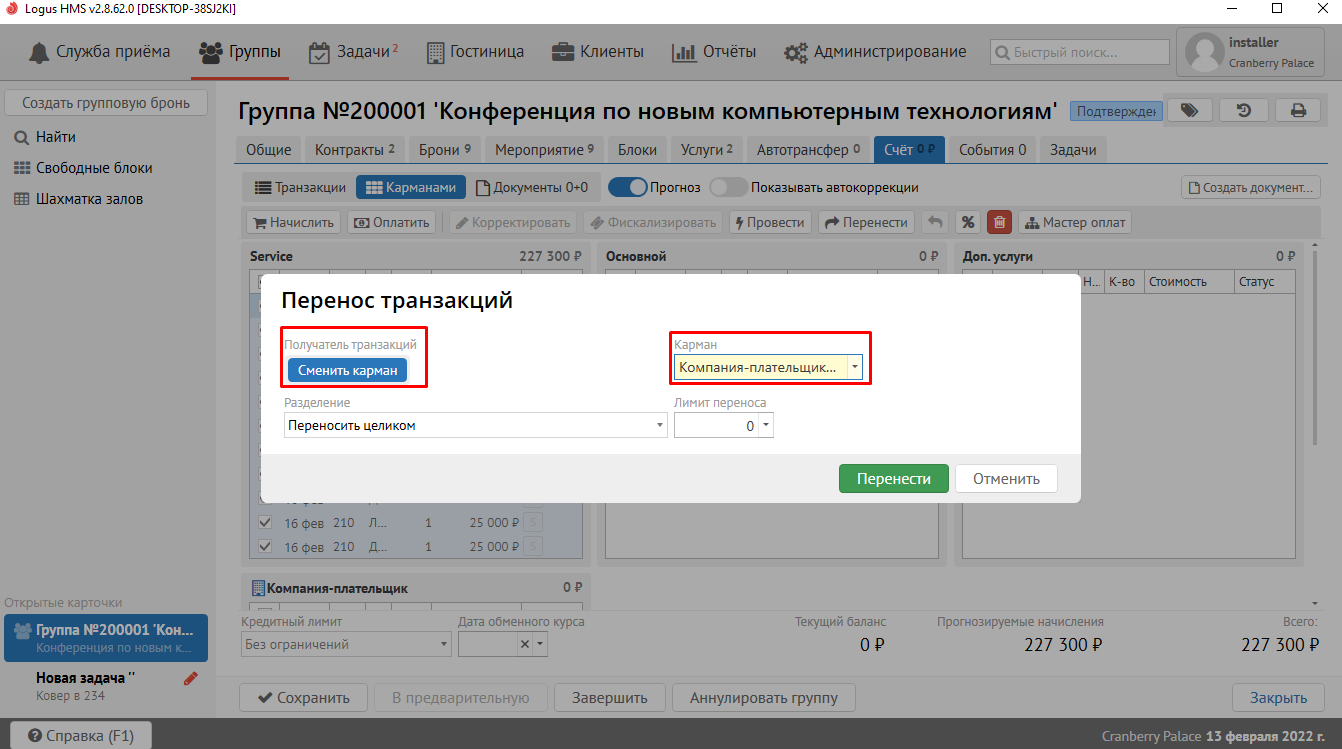This screenshot has width=1342, height=749.
Task: Enable Показывать автокоррекции toggle
Action: (x=728, y=187)
